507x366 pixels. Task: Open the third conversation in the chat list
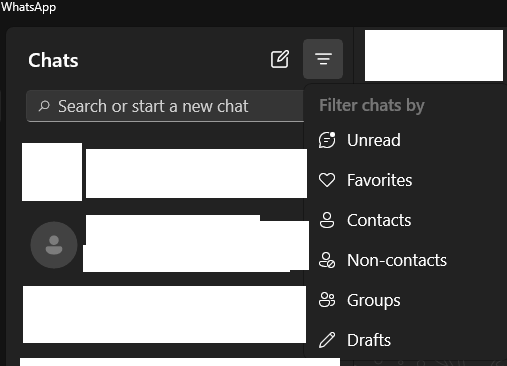164,314
